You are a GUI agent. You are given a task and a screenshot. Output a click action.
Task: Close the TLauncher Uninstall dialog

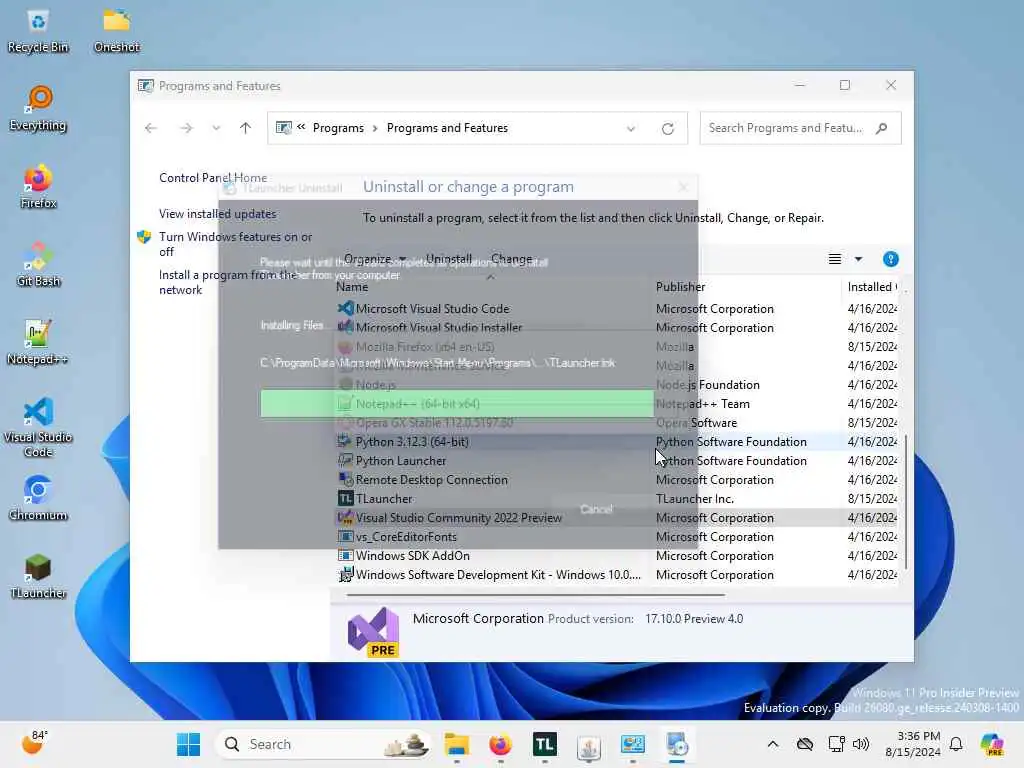(683, 188)
